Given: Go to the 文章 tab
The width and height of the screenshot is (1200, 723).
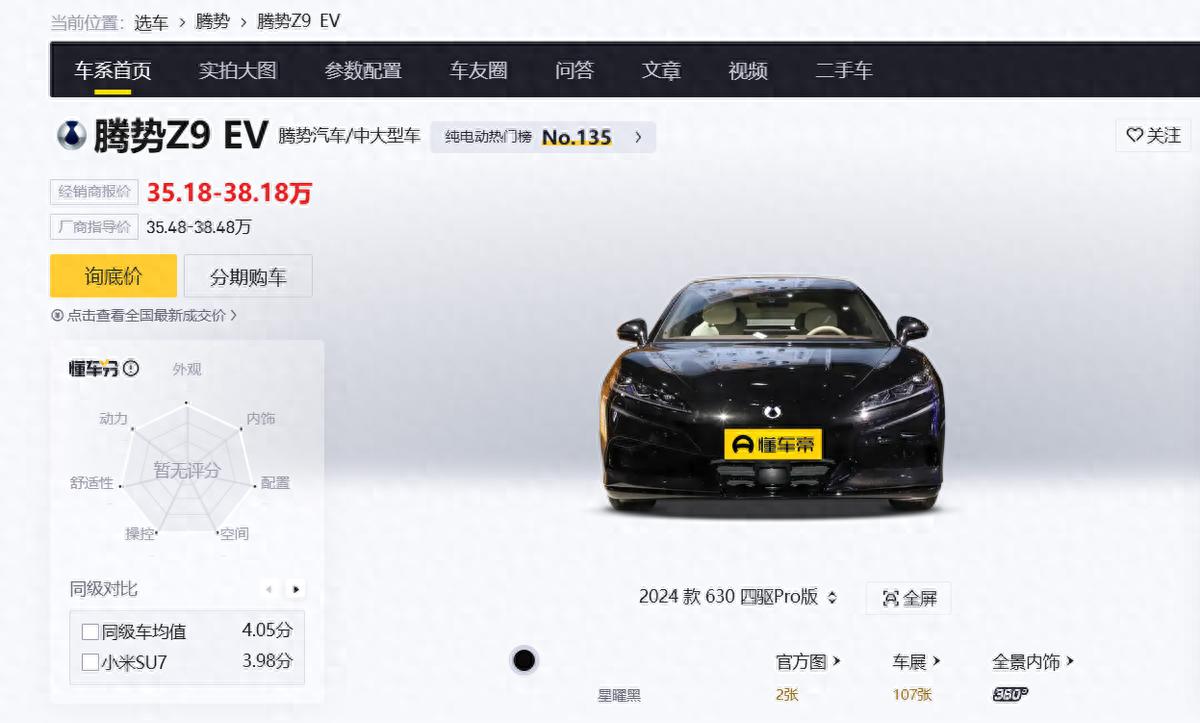Looking at the screenshot, I should tap(661, 70).
